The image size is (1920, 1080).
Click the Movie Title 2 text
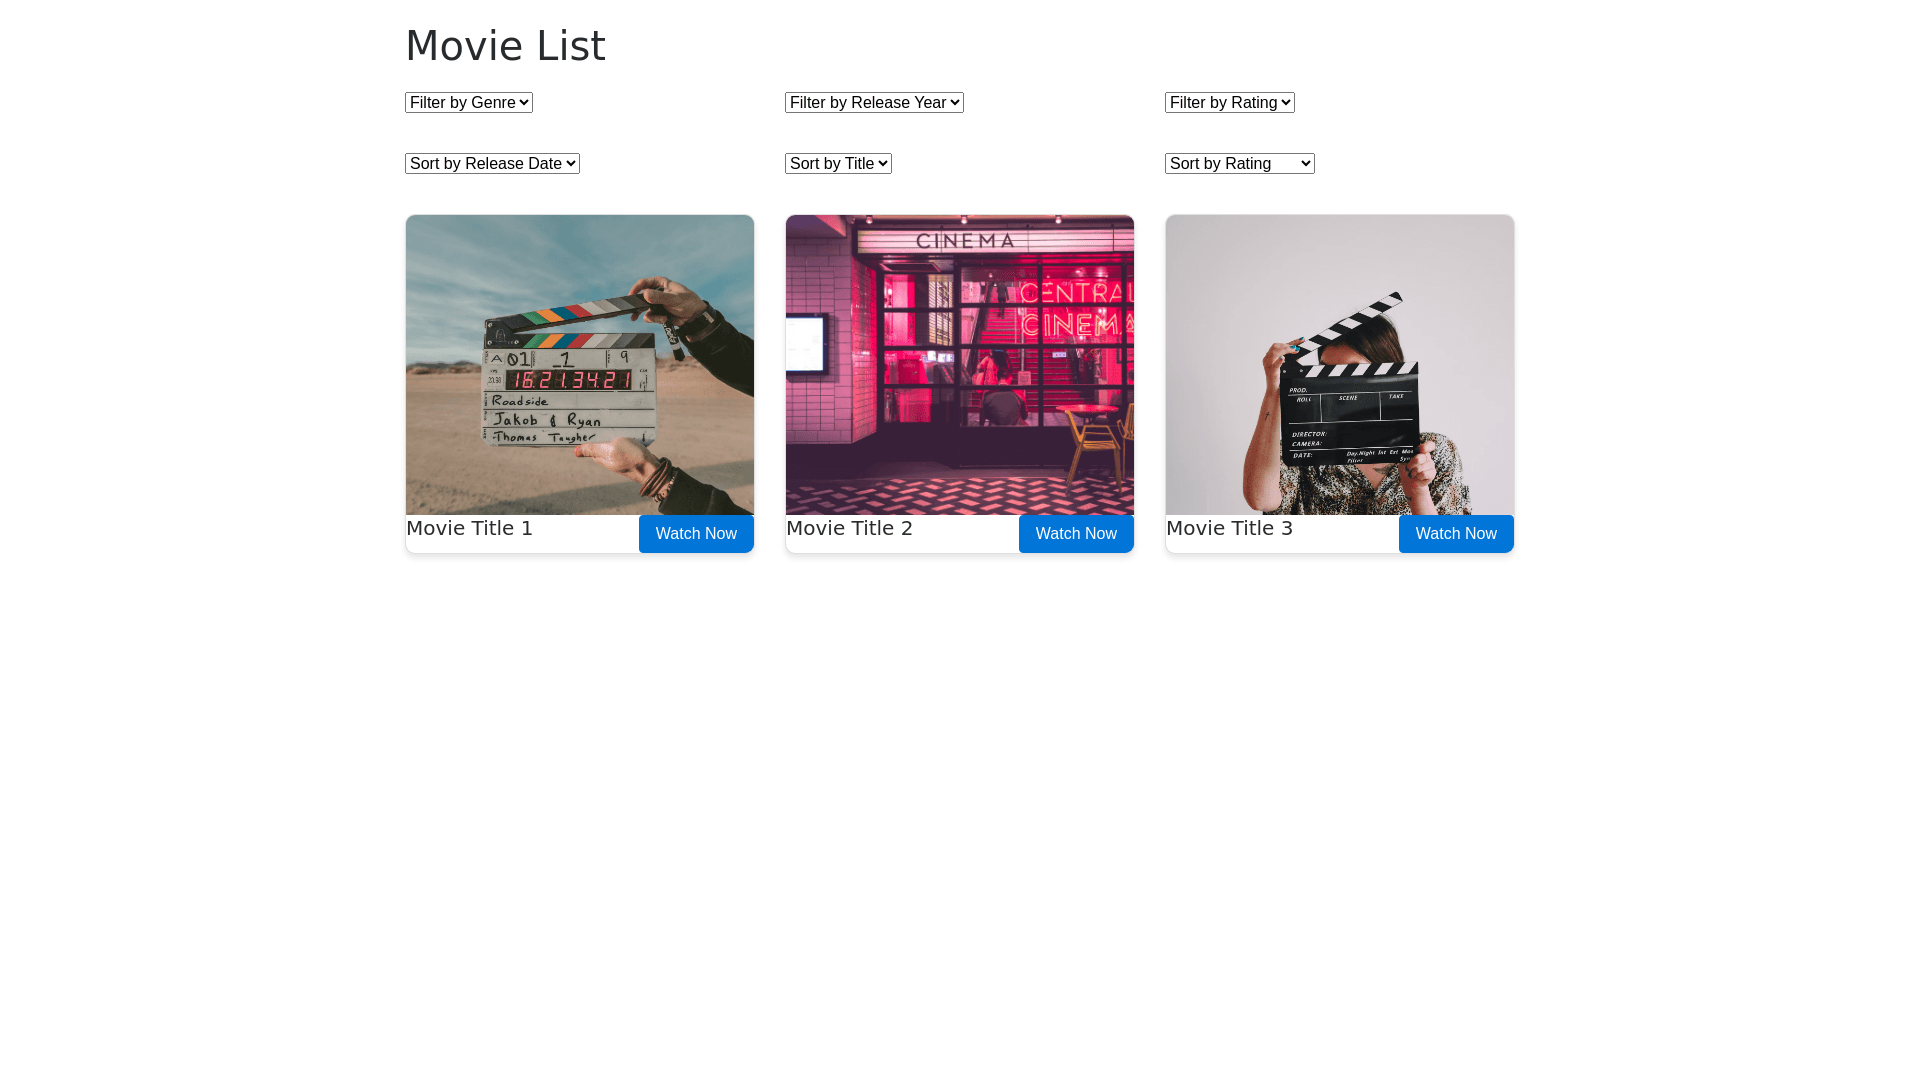849,528
